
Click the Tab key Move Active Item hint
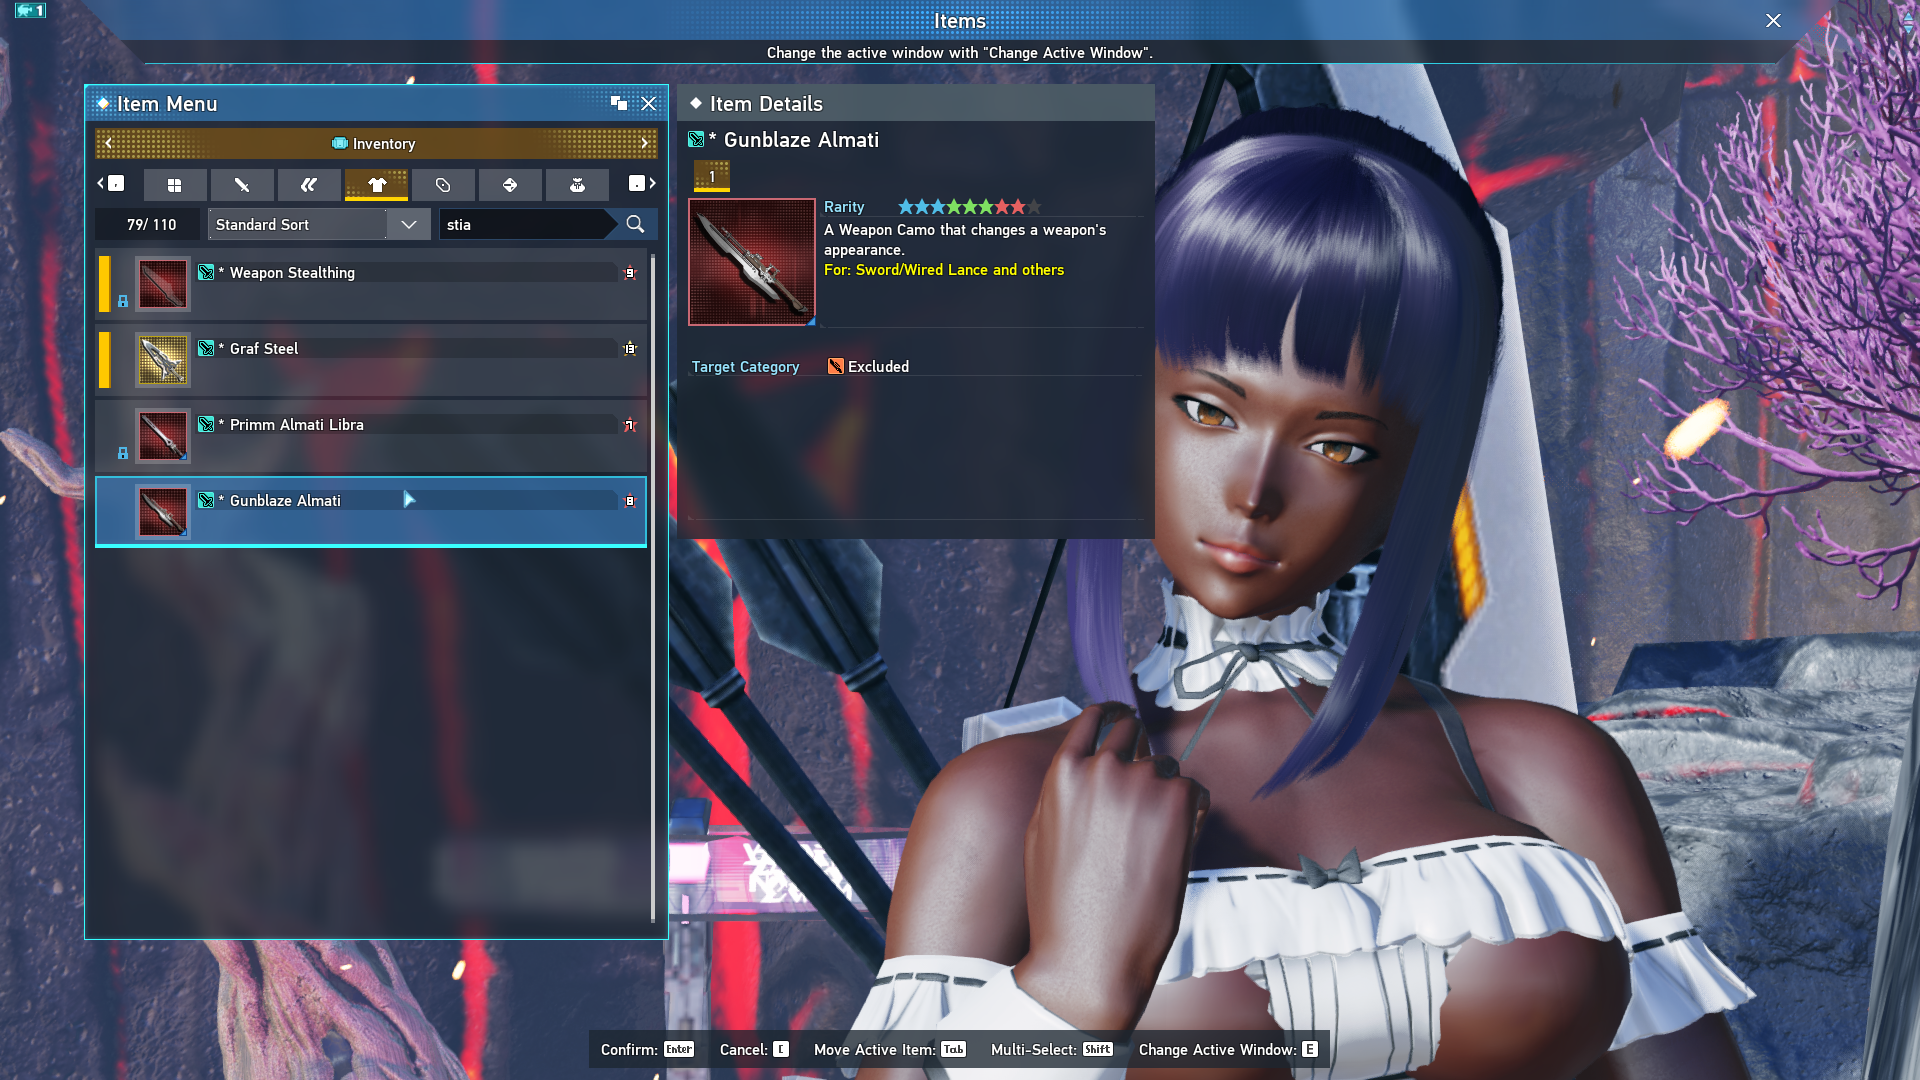pyautogui.click(x=954, y=1049)
